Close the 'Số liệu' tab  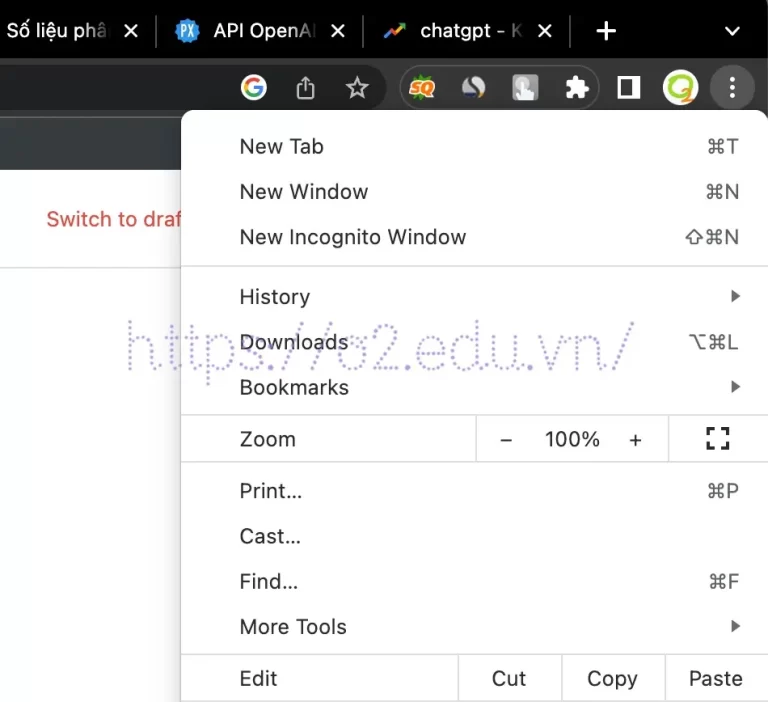click(x=131, y=31)
